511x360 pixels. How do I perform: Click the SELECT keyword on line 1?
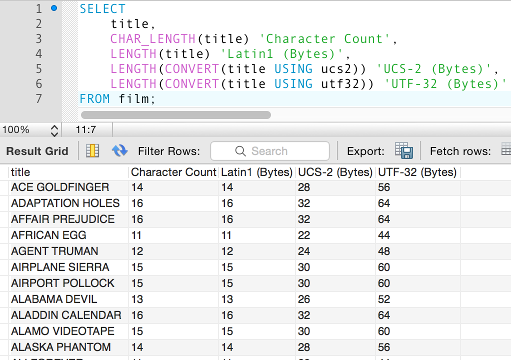(102, 9)
